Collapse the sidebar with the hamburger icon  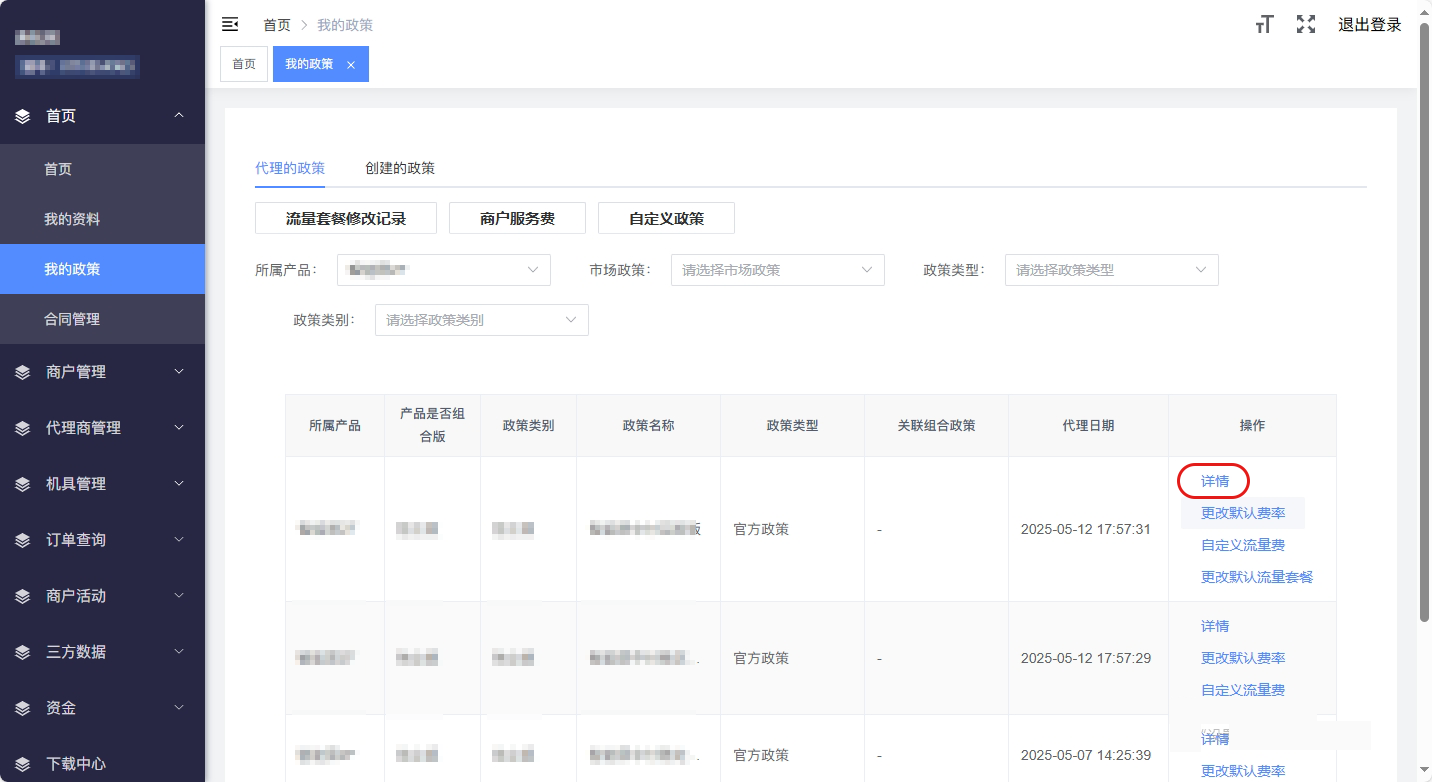point(230,25)
